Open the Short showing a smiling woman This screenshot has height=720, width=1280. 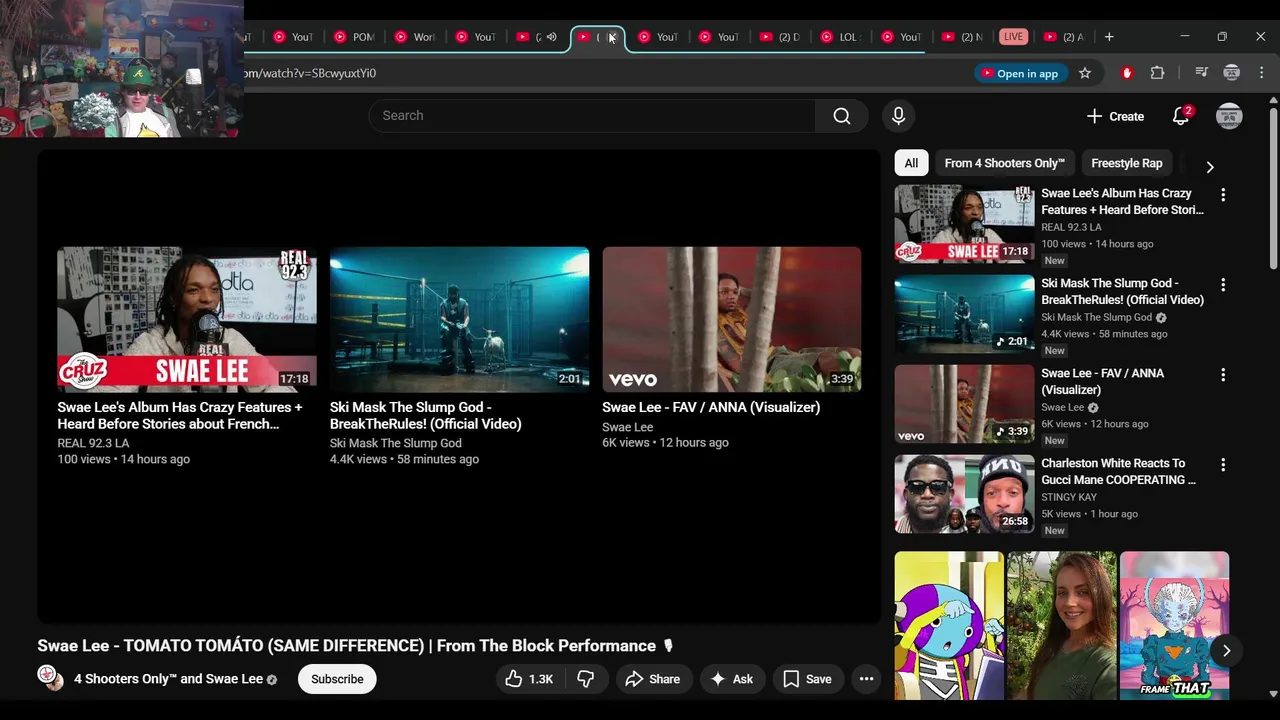(x=1062, y=625)
